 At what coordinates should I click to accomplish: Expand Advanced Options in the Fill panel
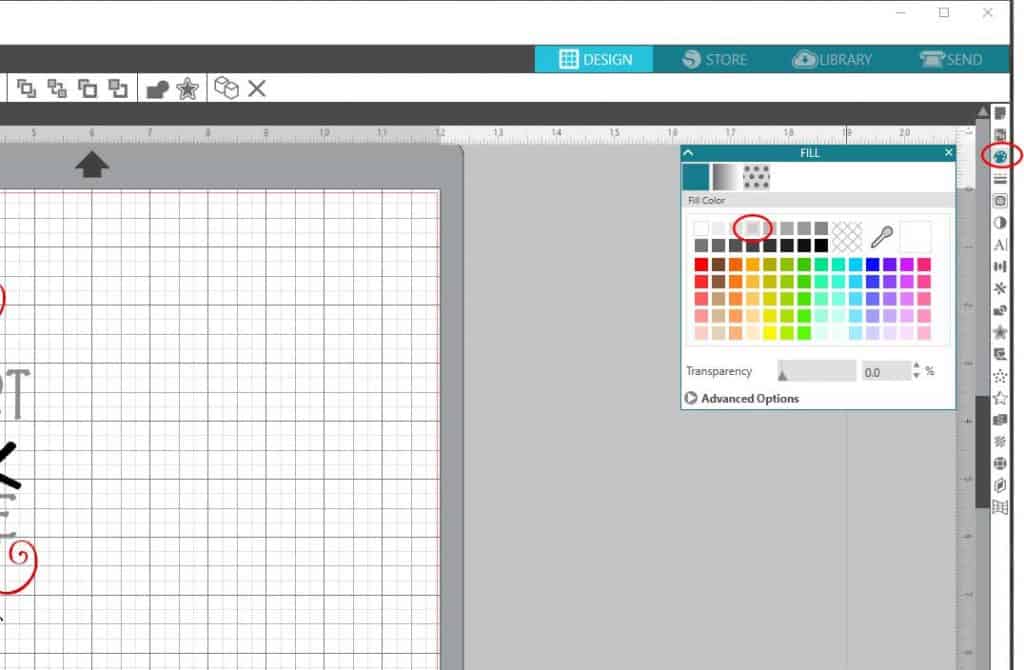(x=742, y=398)
